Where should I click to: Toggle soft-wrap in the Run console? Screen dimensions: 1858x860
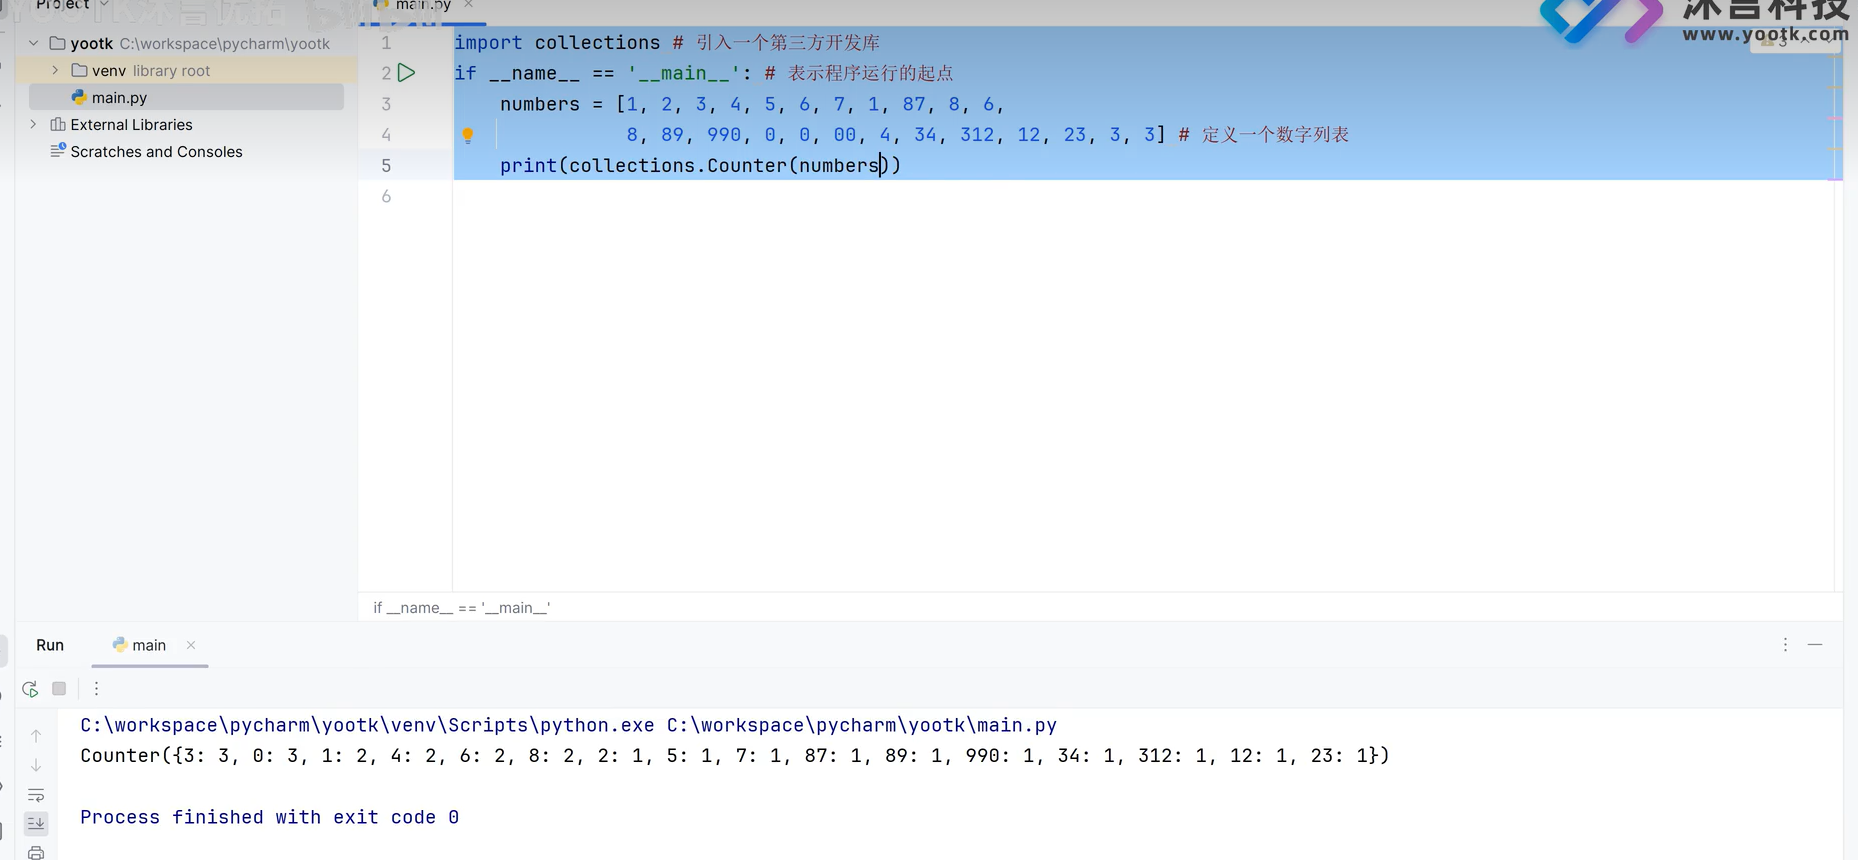[x=36, y=795]
